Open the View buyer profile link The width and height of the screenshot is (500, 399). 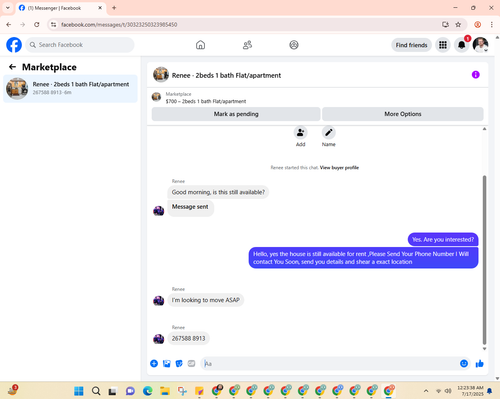point(339,168)
